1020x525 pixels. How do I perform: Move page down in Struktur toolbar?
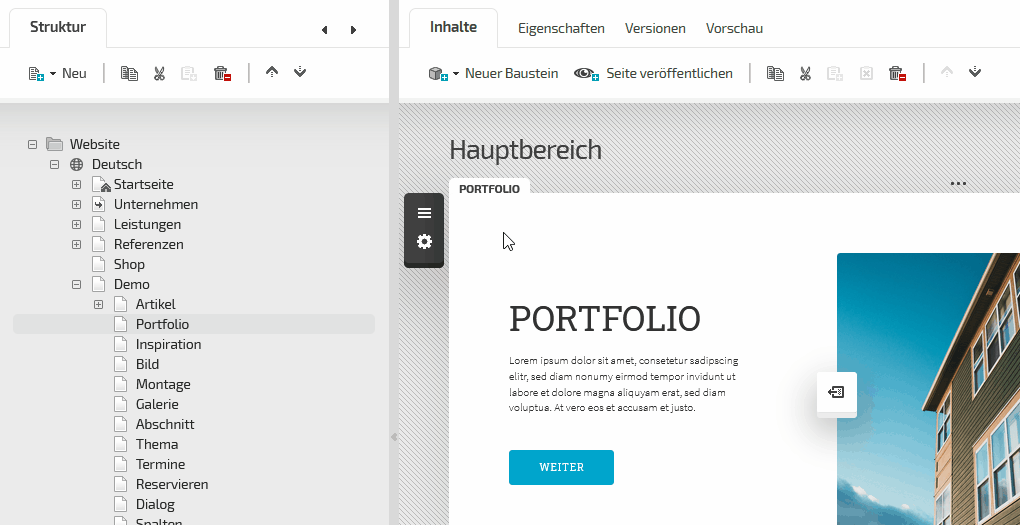point(300,73)
